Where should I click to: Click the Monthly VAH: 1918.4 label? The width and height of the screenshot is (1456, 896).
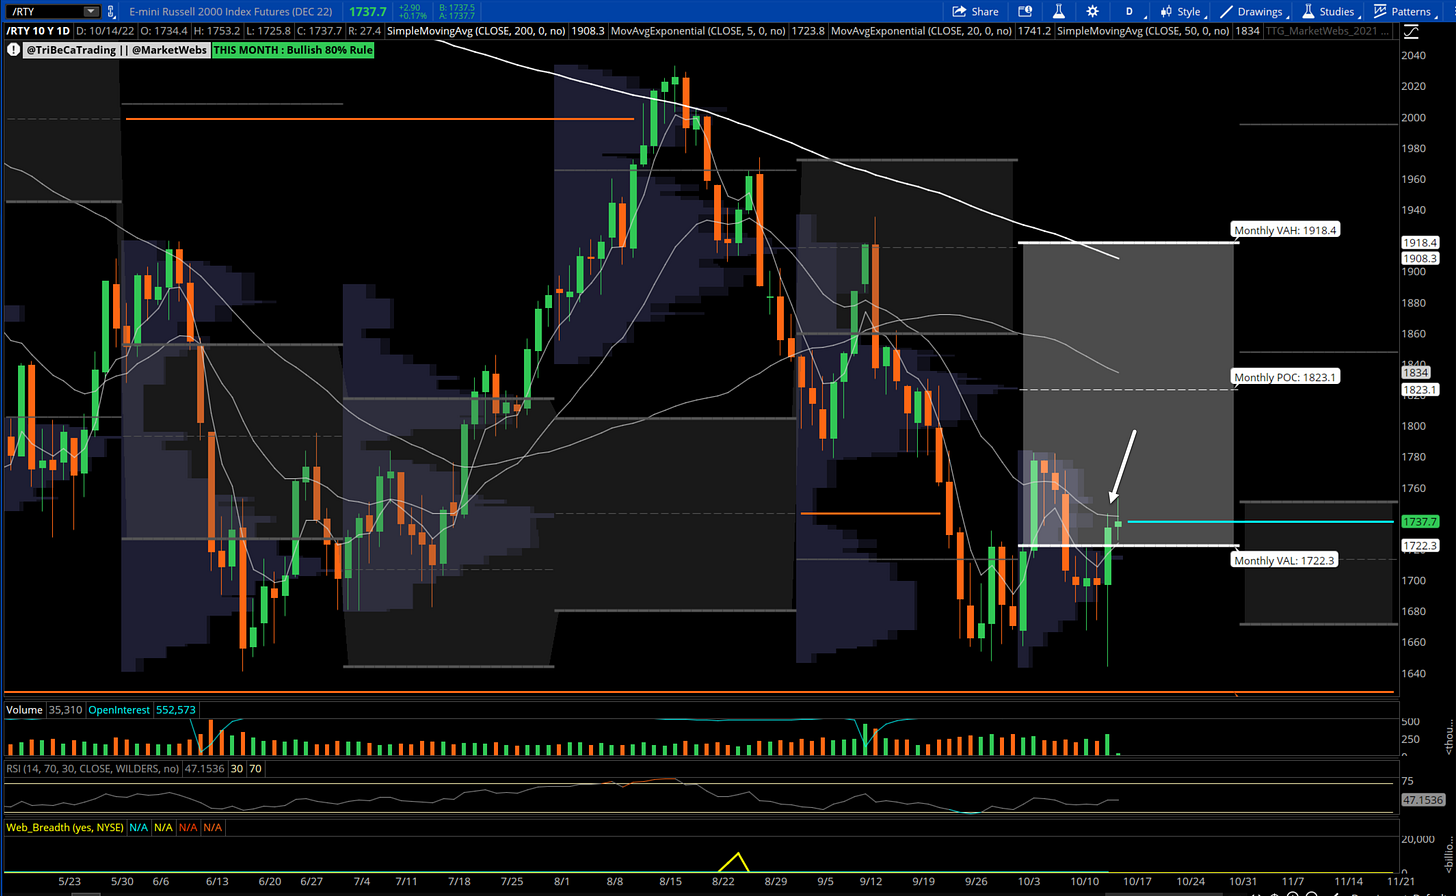tap(1285, 230)
